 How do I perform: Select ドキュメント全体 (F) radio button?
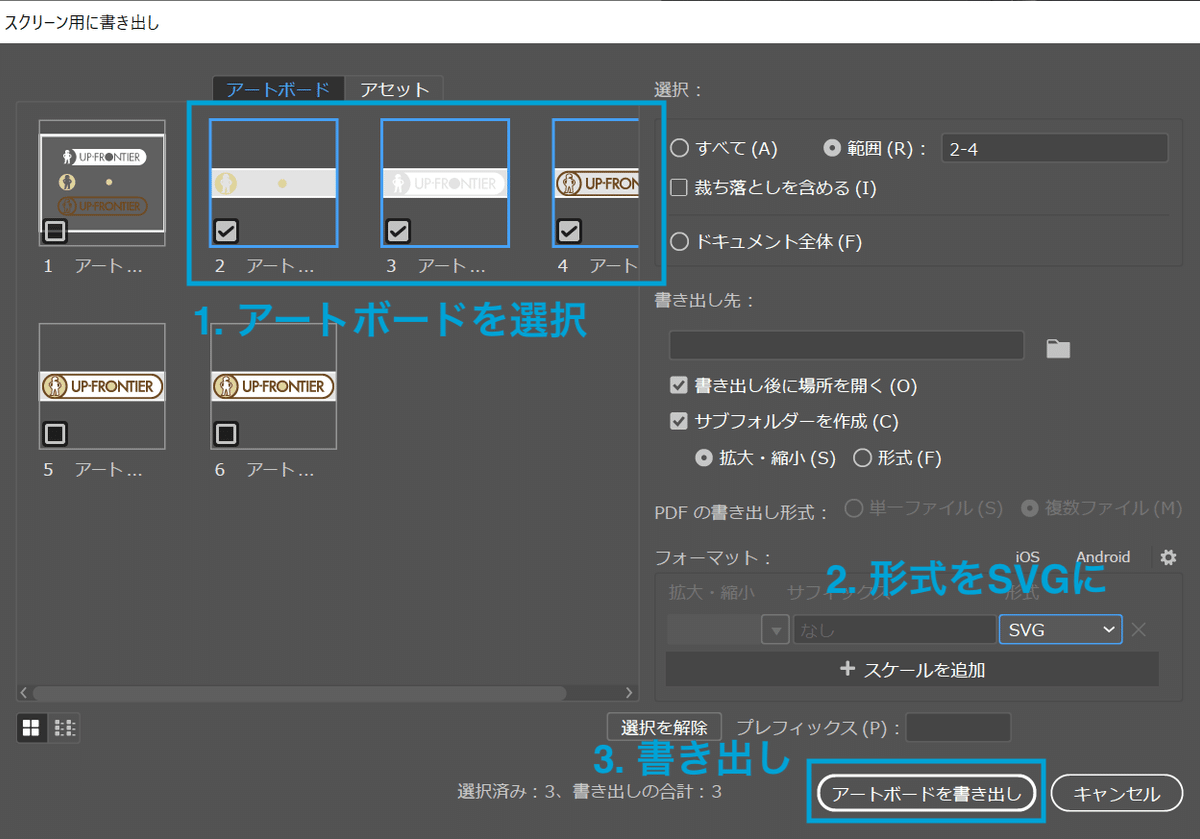tap(679, 241)
